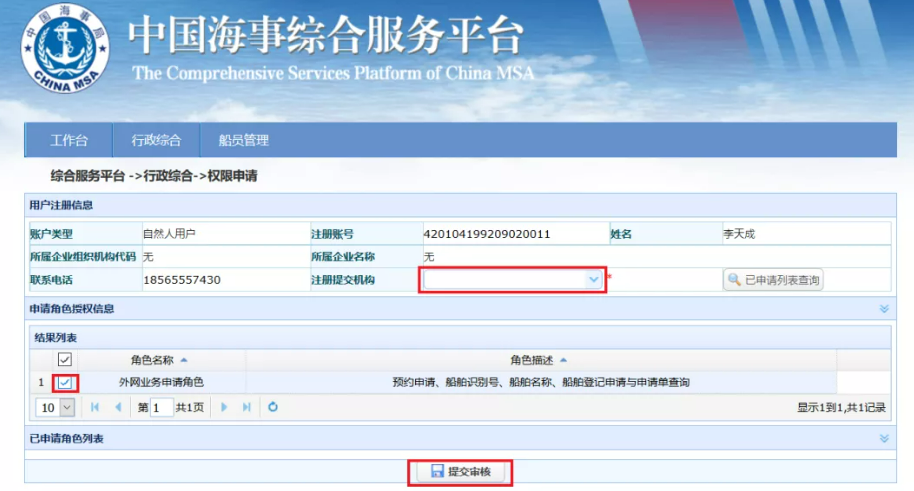This screenshot has height=491, width=914.
Task: Refresh the result list icon
Action: (x=273, y=407)
